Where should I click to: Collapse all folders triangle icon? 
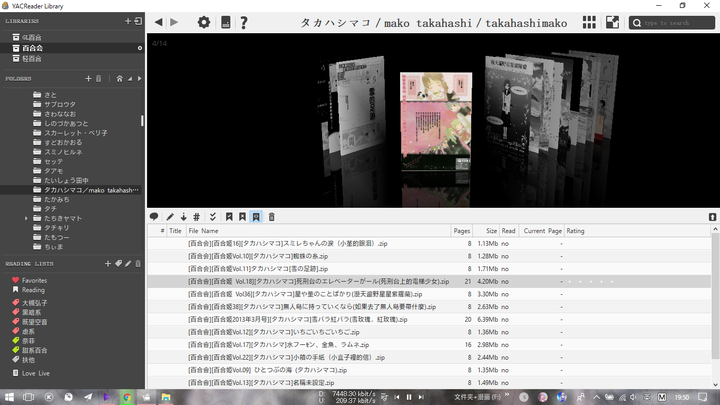tap(130, 79)
